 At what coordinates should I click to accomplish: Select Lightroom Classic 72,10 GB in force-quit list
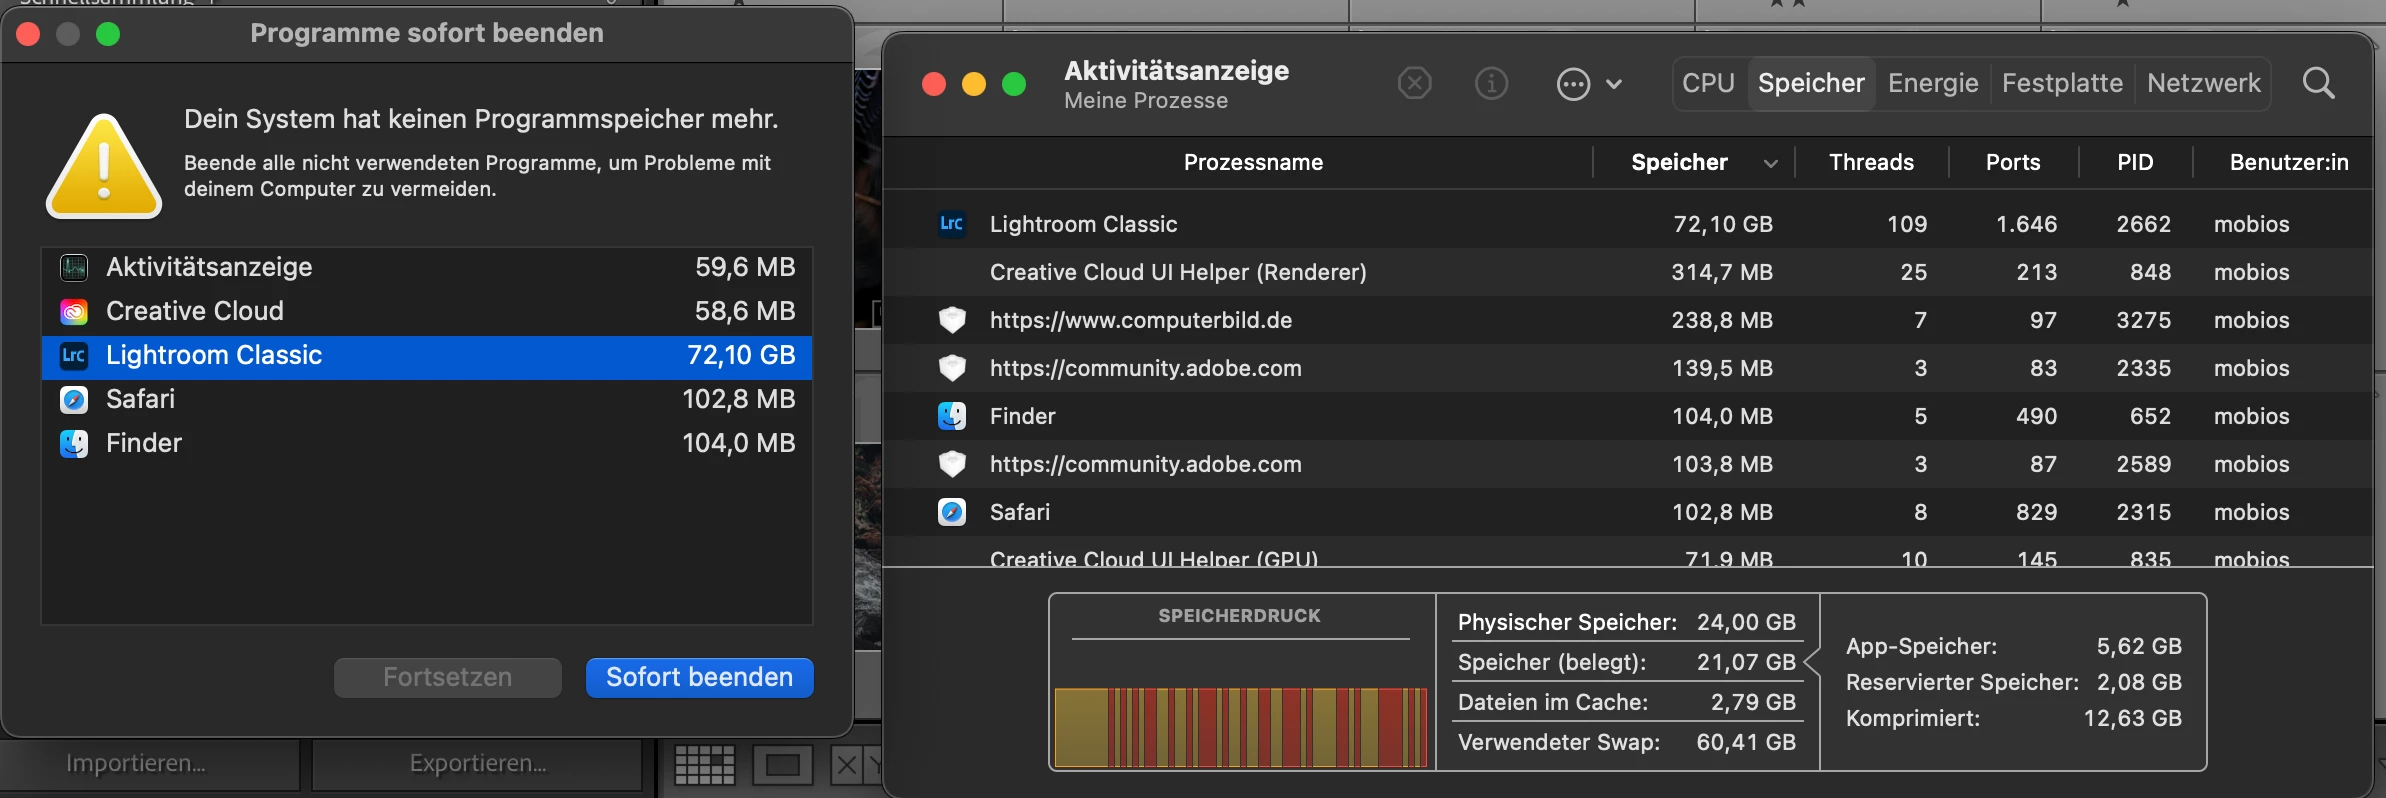coord(427,355)
